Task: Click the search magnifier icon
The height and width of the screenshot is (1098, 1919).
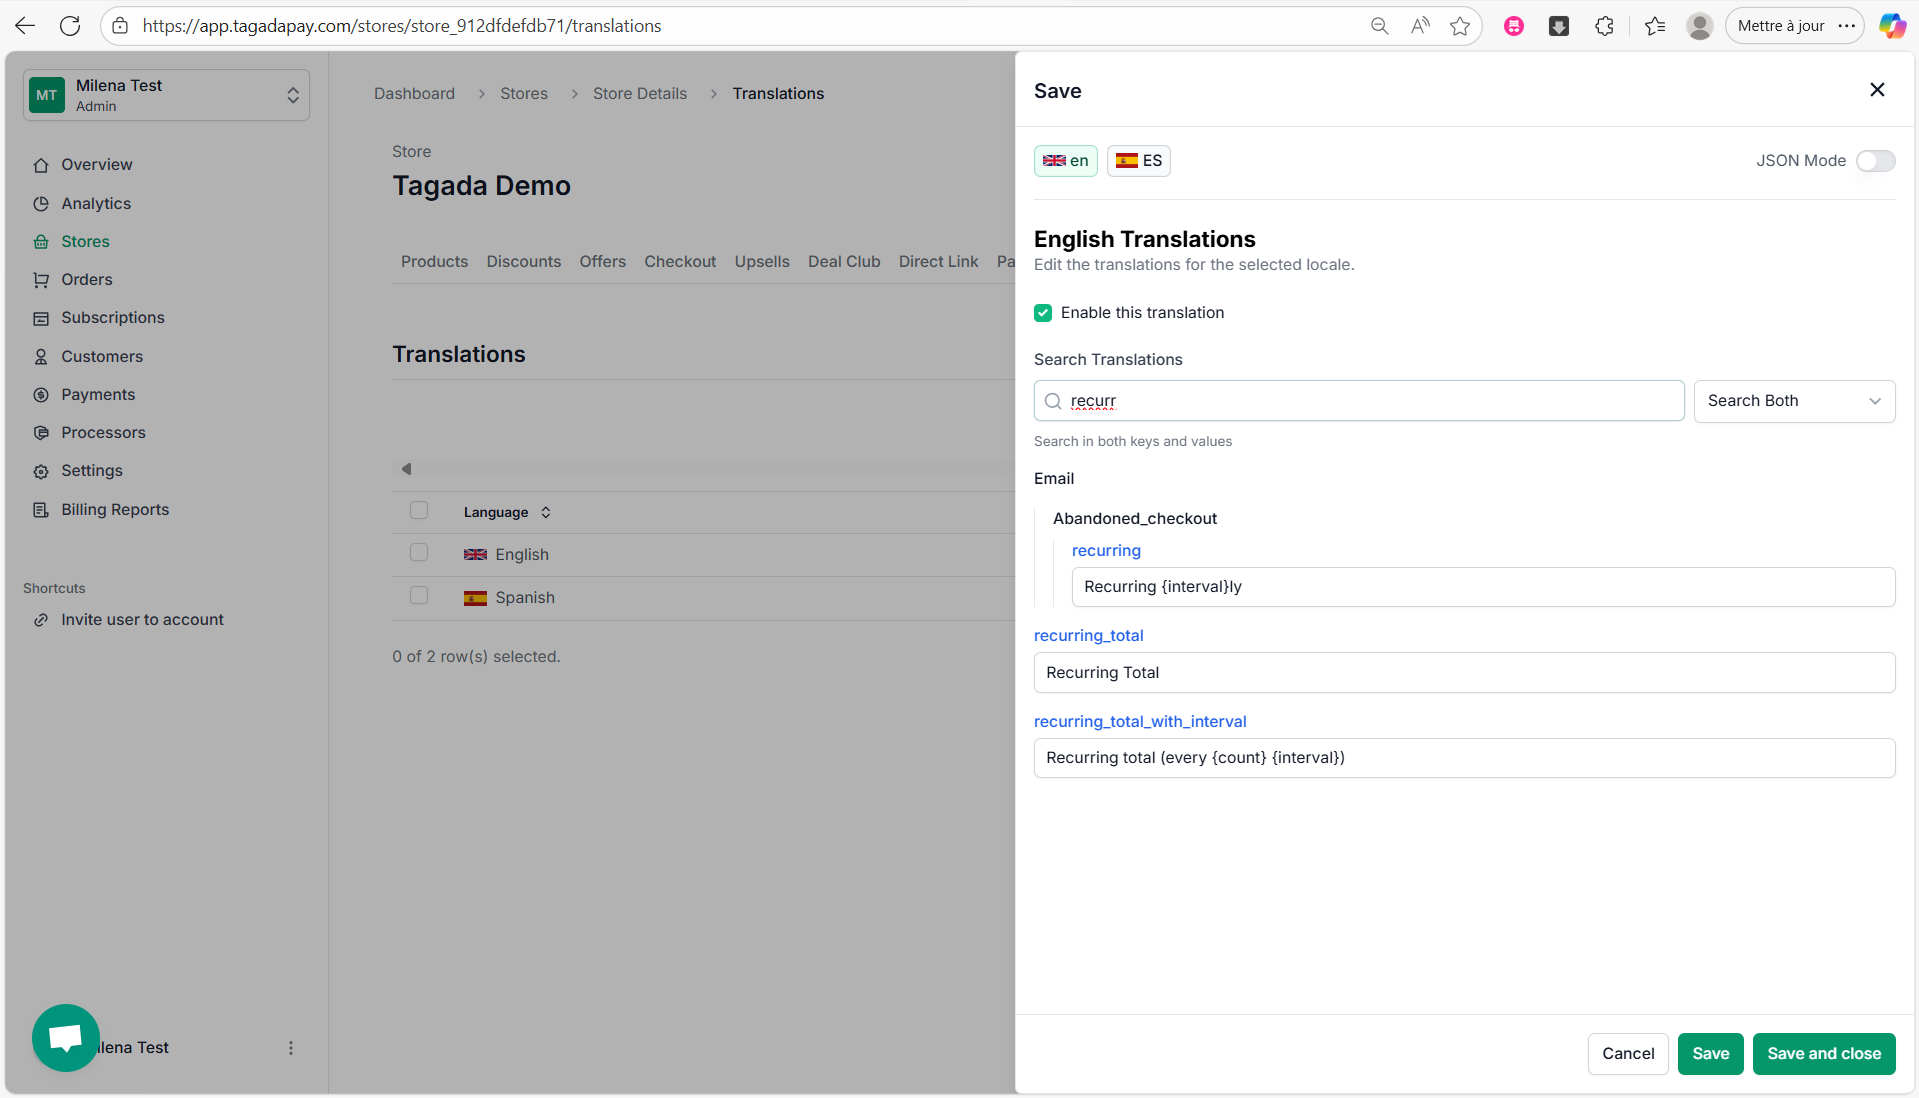Action: pyautogui.click(x=1053, y=401)
